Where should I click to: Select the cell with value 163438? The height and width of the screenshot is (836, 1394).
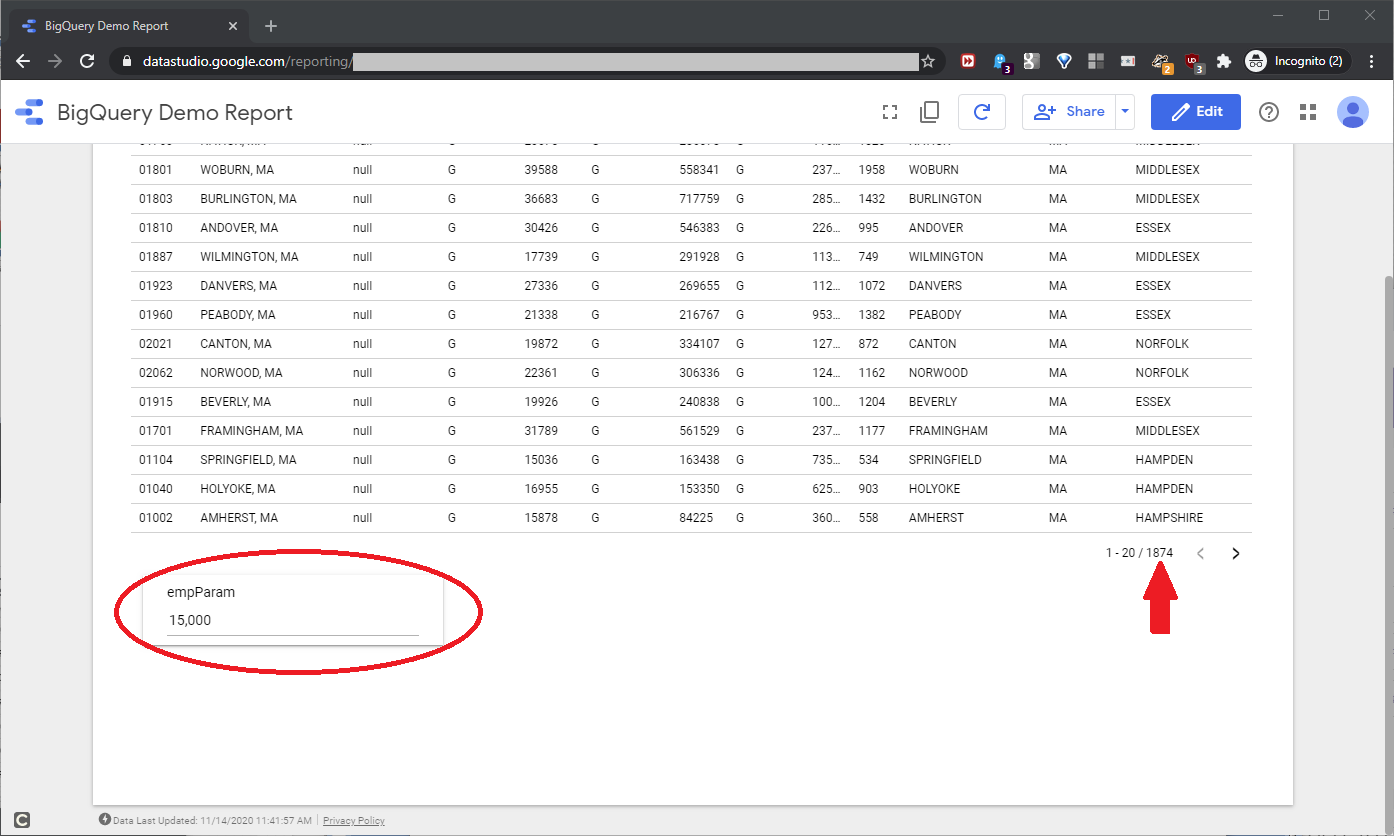point(699,460)
